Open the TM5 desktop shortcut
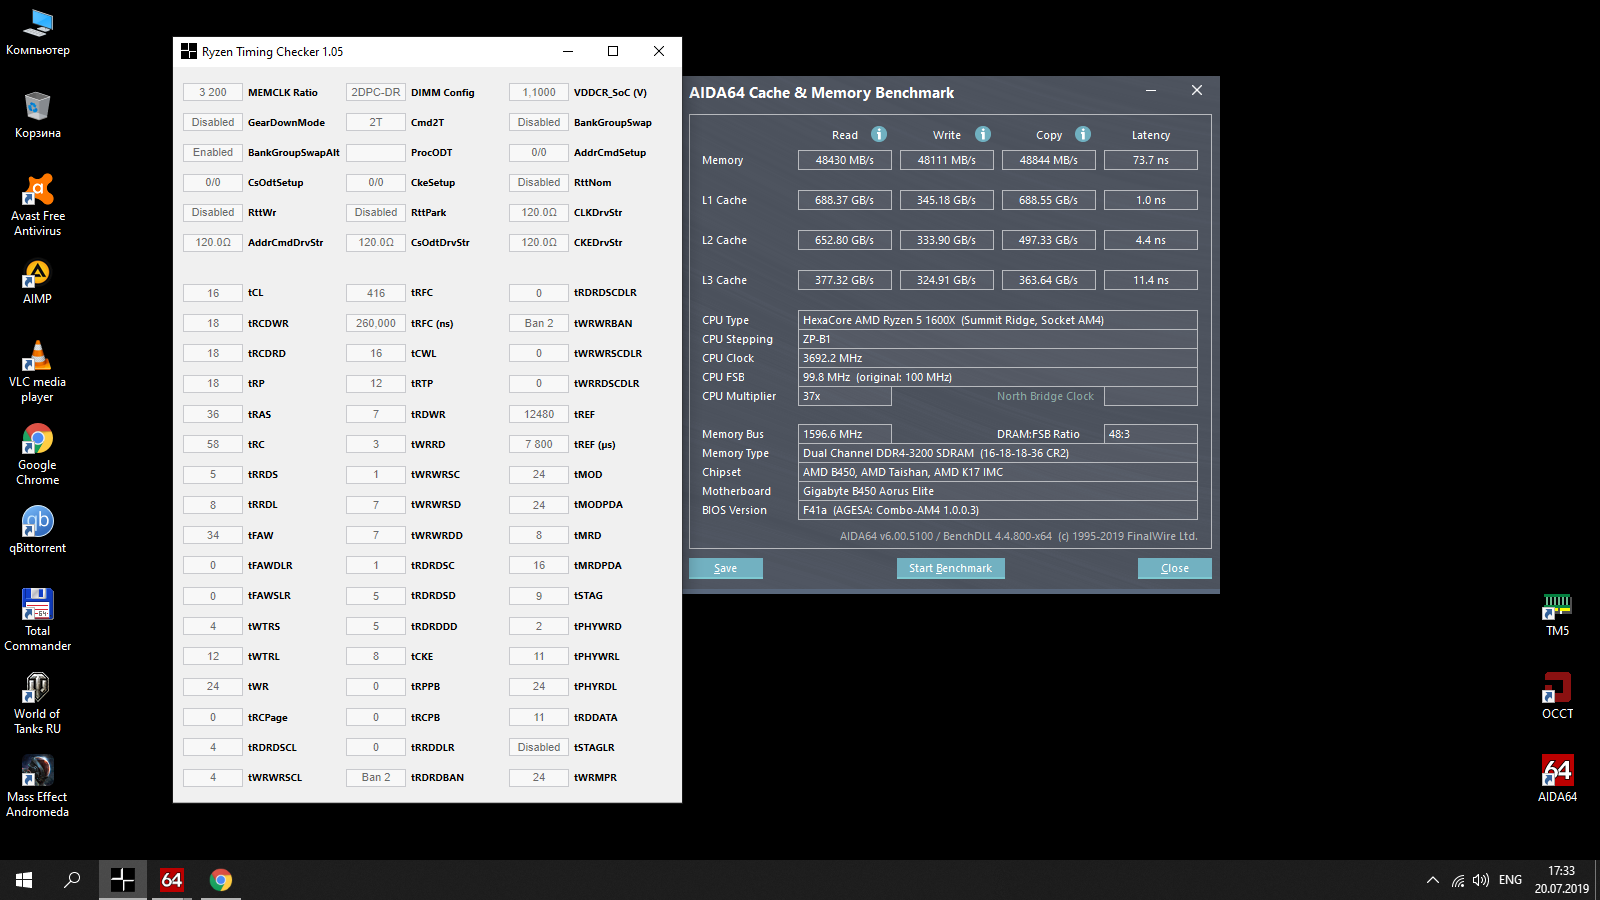 coord(1557,614)
